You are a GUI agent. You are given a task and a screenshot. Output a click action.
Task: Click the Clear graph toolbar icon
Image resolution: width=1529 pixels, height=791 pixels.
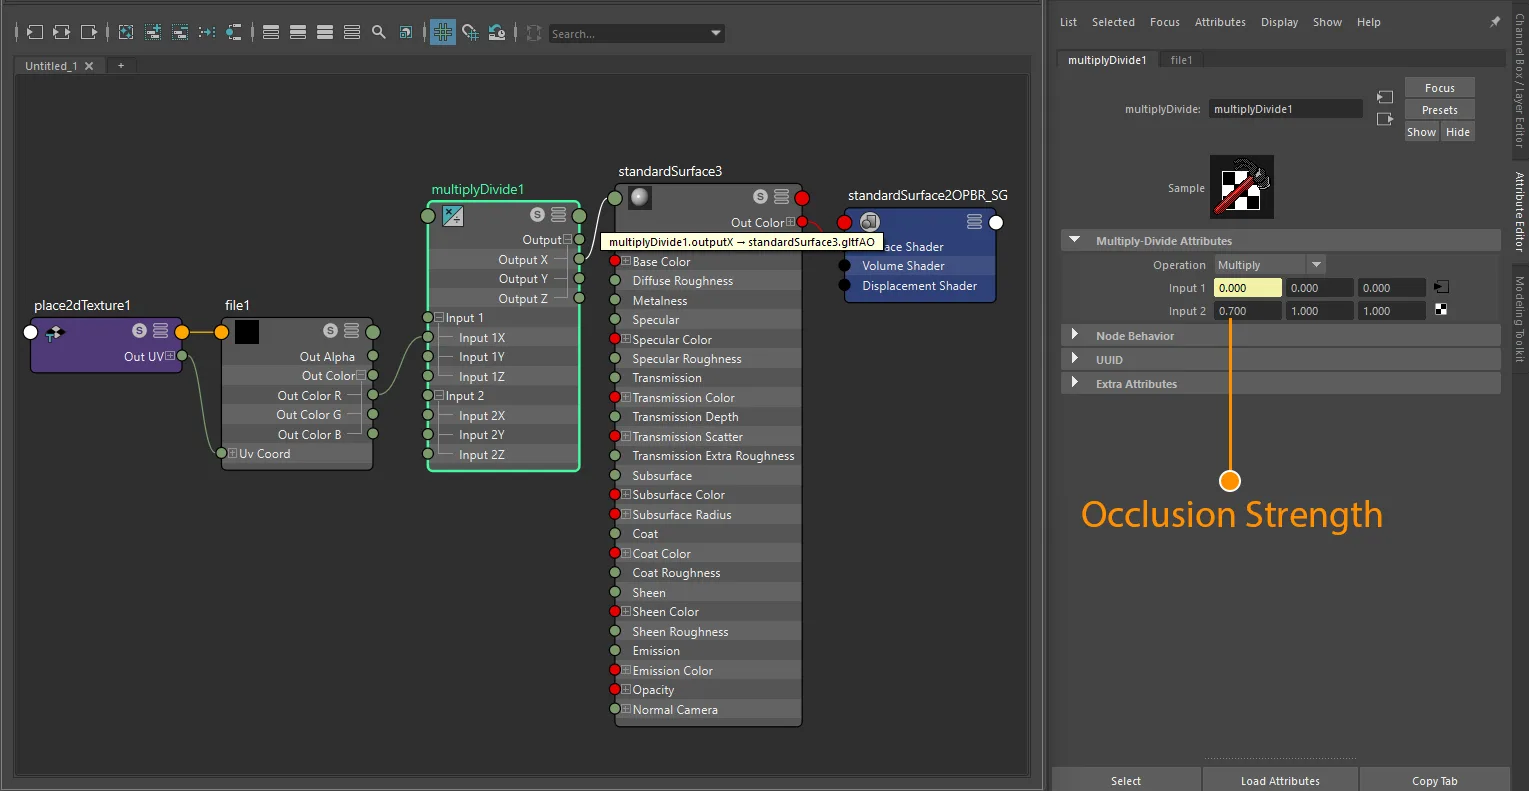(126, 32)
